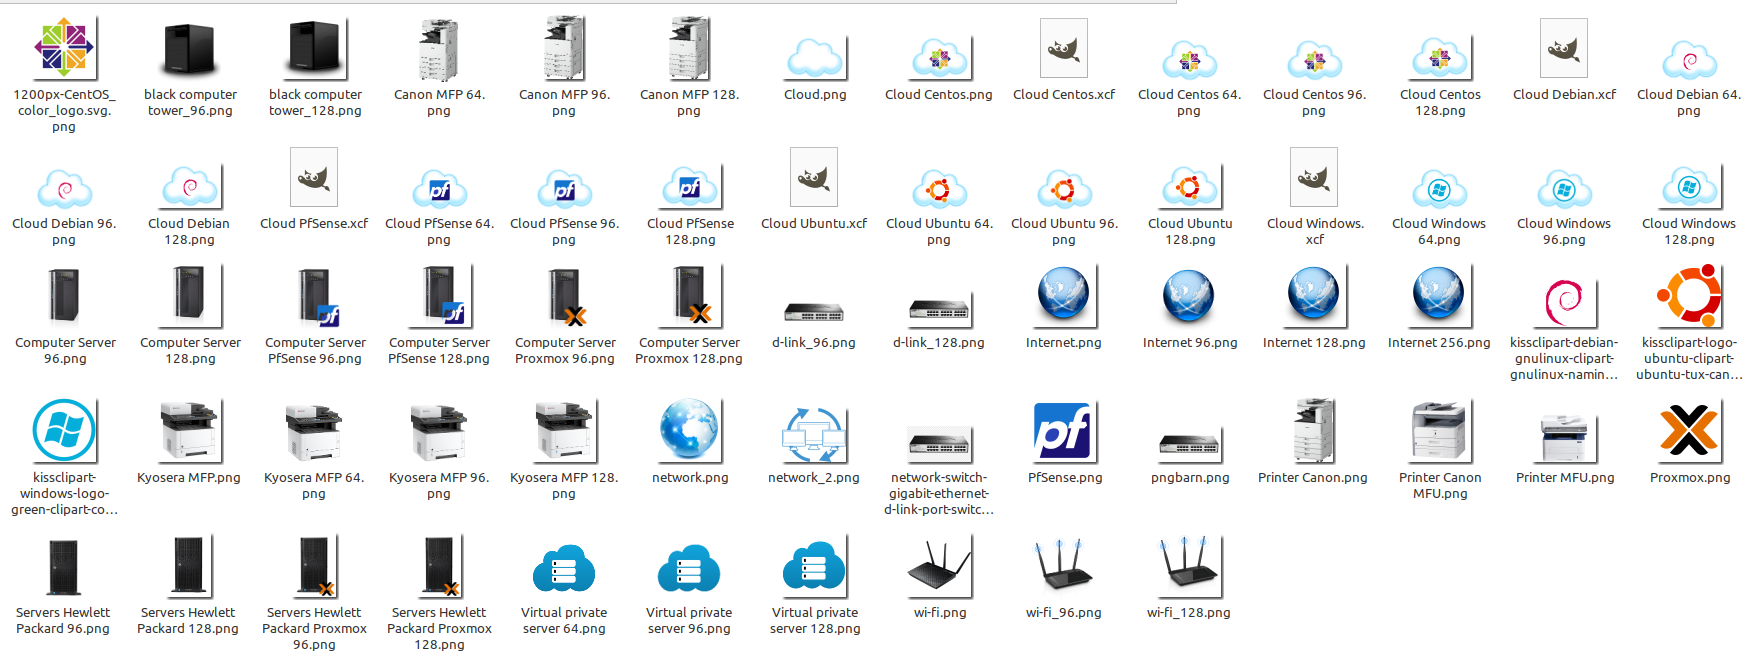Image resolution: width=1756 pixels, height=669 pixels.
Task: Select the black computer tower_128.png thumbnail
Action: click(x=315, y=50)
